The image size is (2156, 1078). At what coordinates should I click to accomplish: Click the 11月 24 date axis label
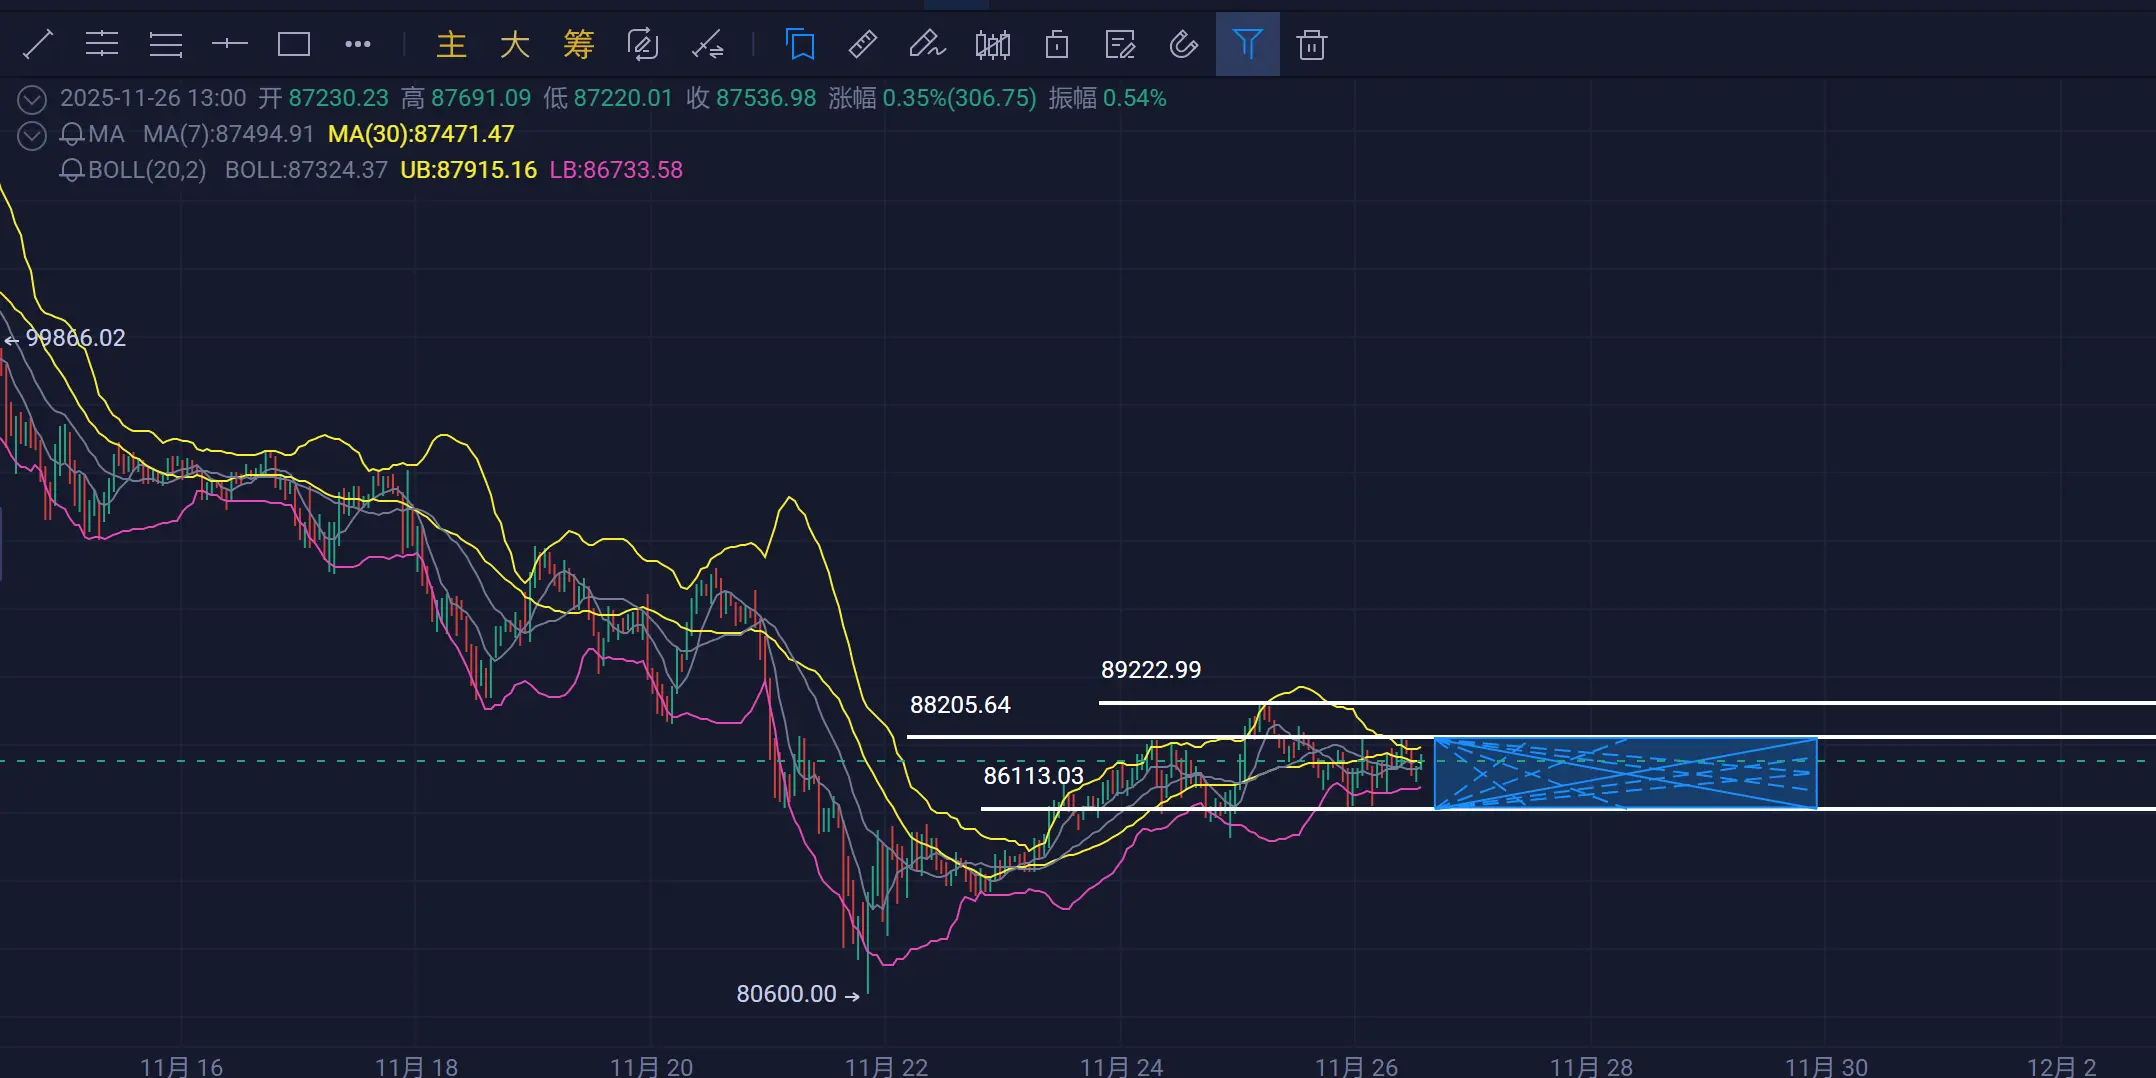[x=1121, y=1067]
